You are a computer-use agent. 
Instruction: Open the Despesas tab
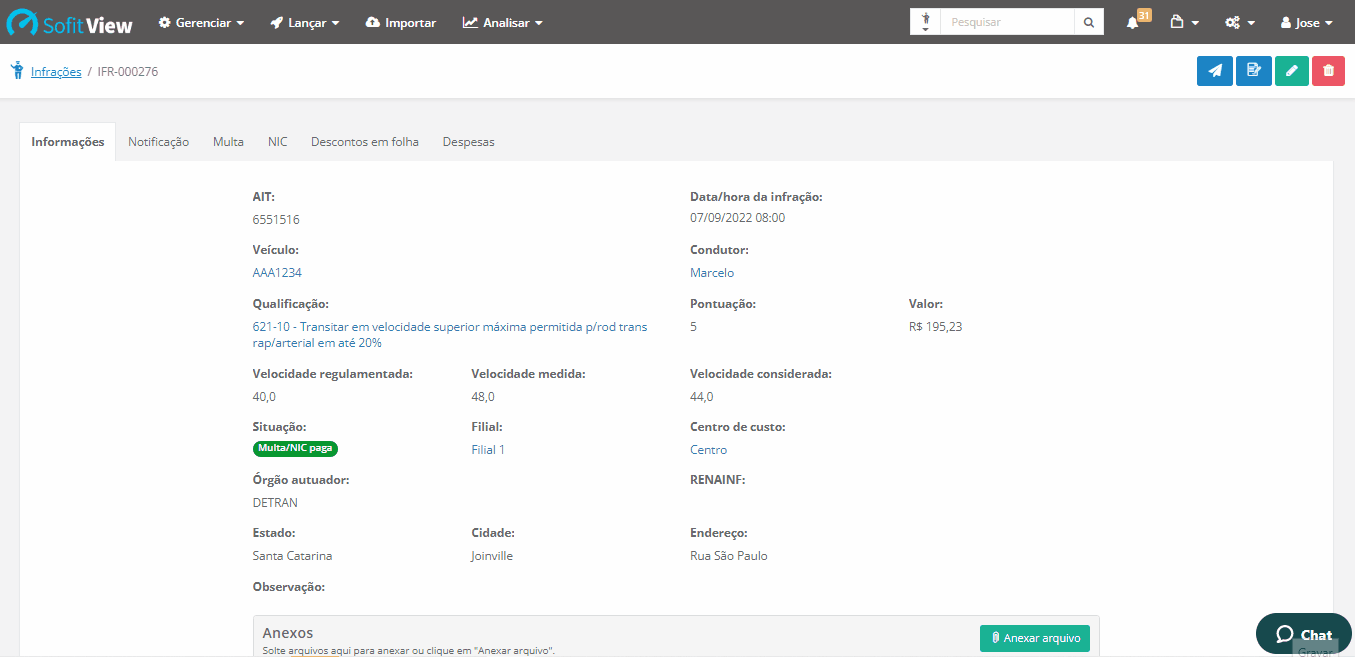click(x=468, y=142)
